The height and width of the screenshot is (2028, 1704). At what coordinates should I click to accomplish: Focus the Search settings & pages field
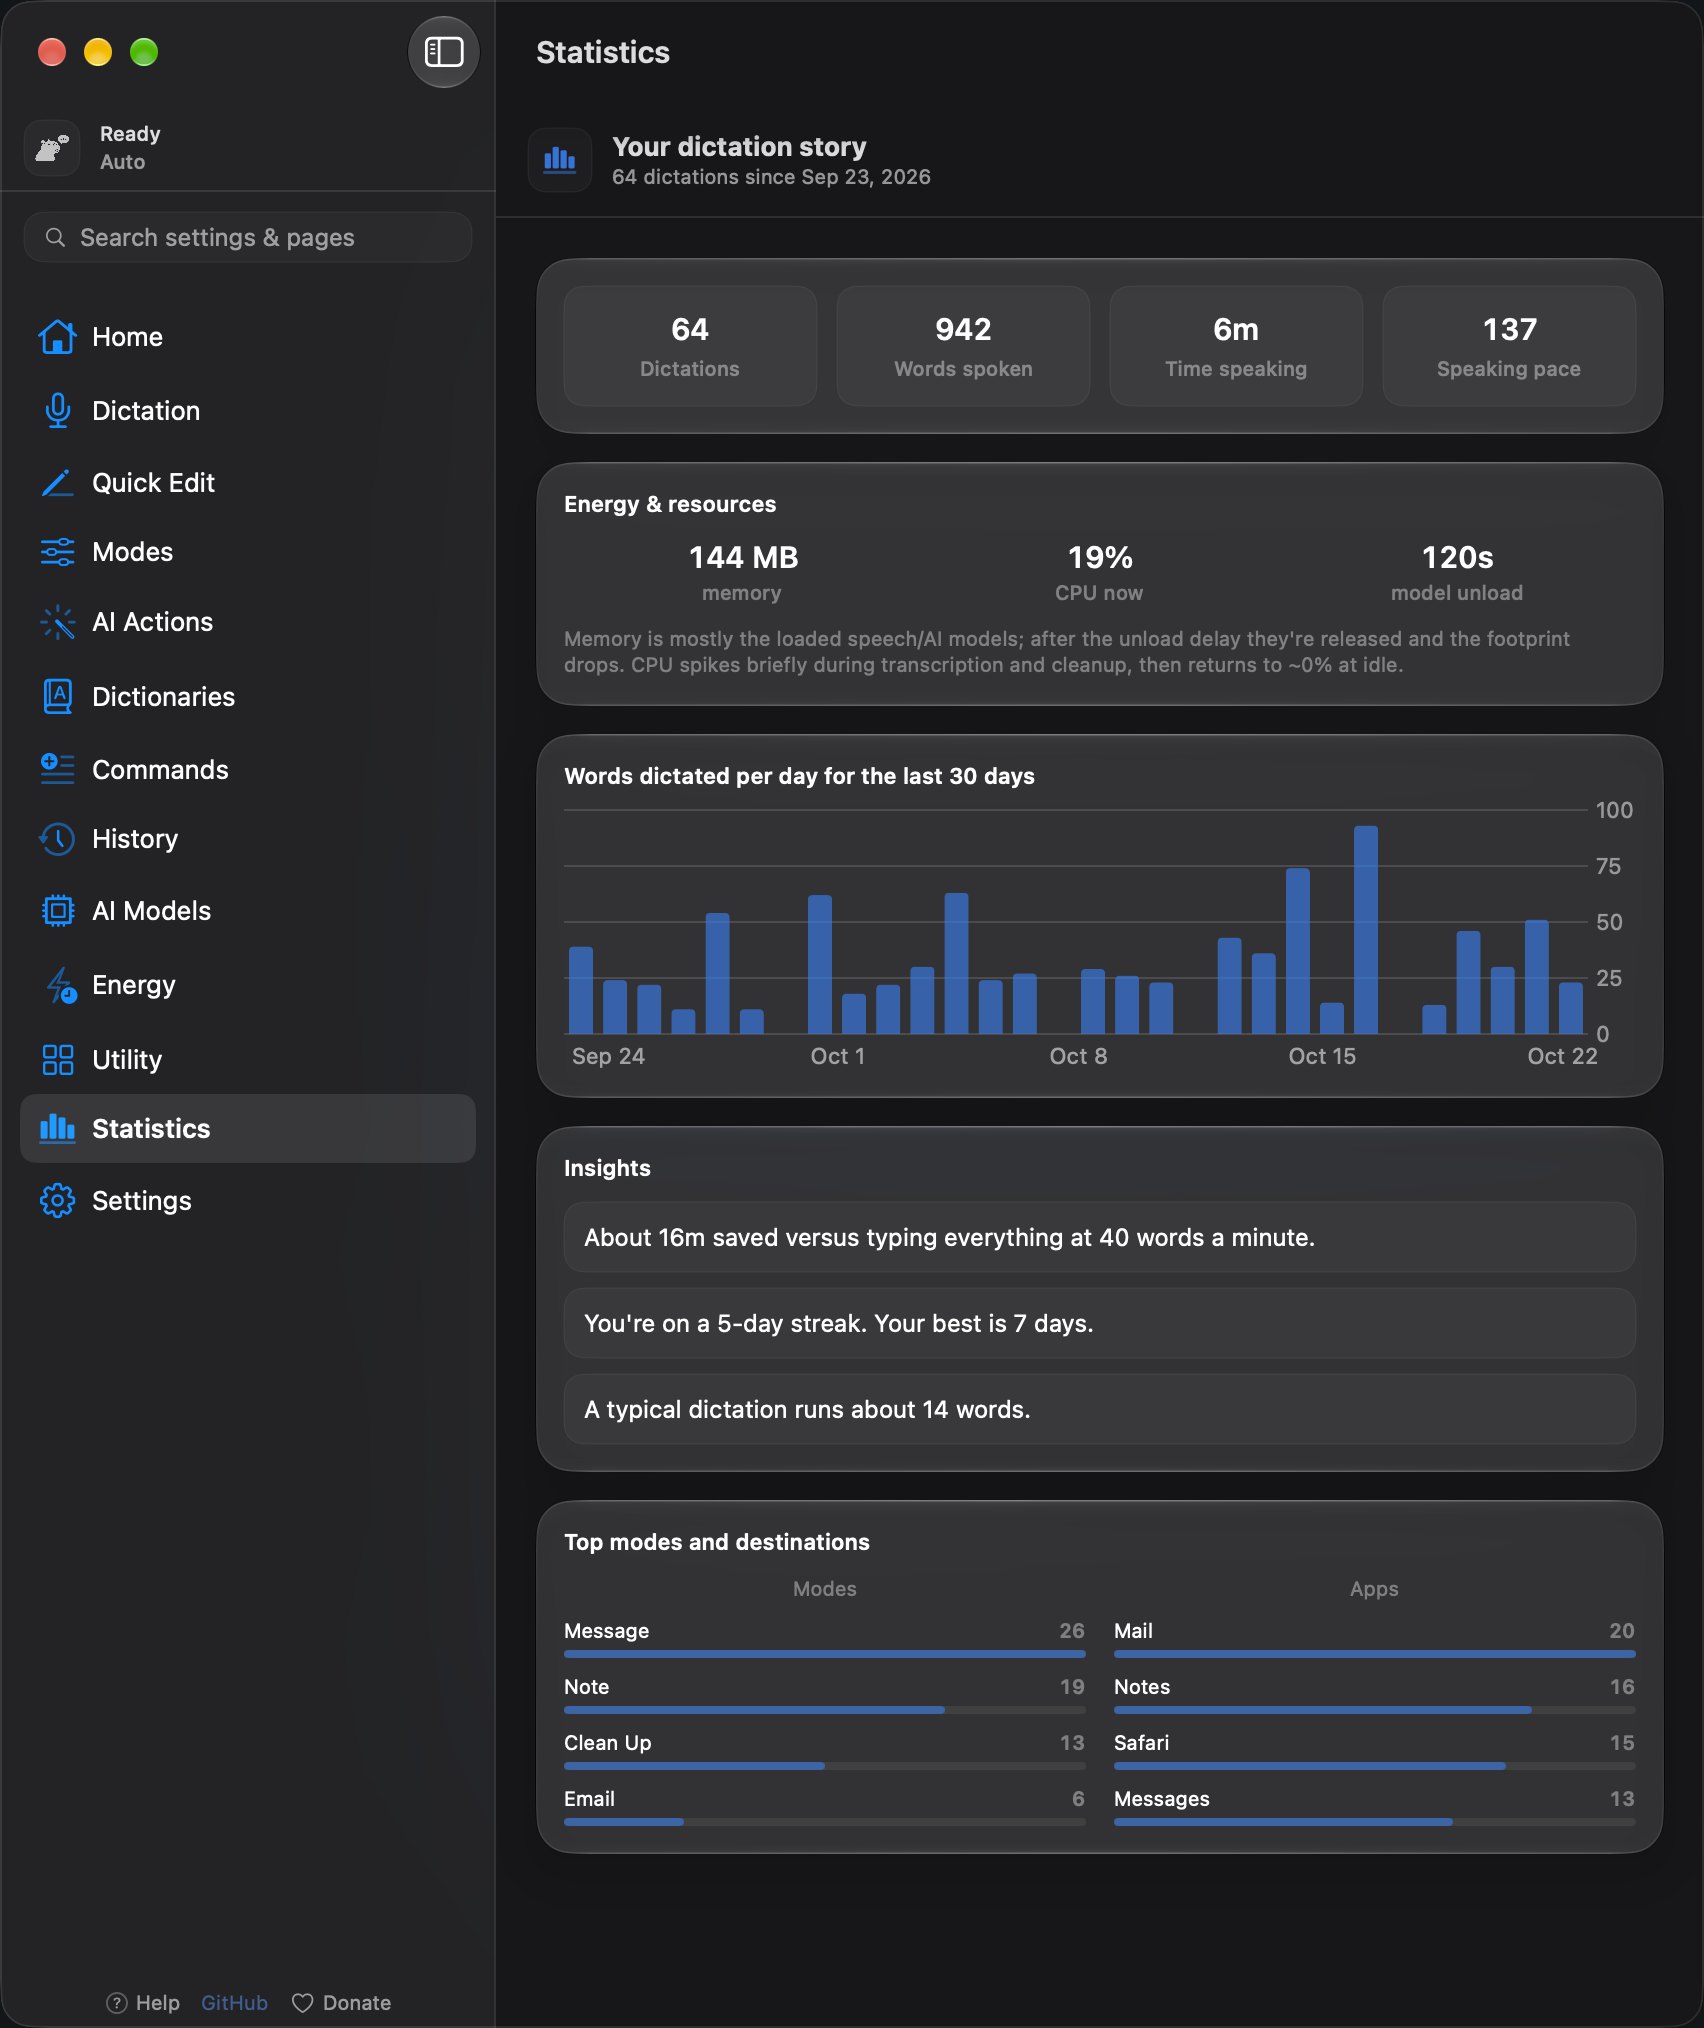(247, 237)
